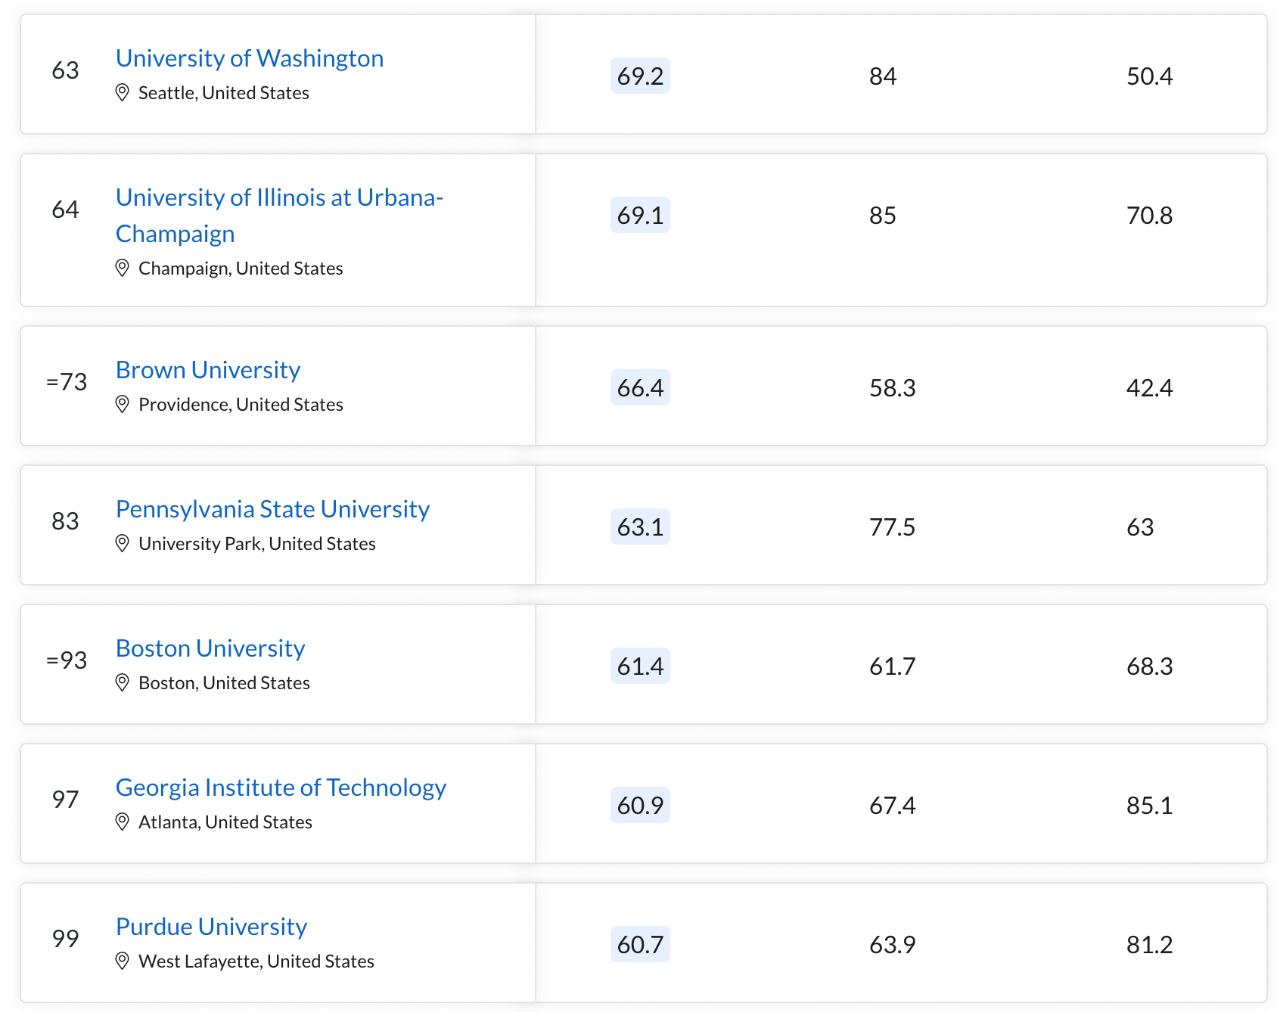Viewport: 1280px width, 1012px height.
Task: Click the location pin beside West Lafayette
Action: [x=122, y=961]
